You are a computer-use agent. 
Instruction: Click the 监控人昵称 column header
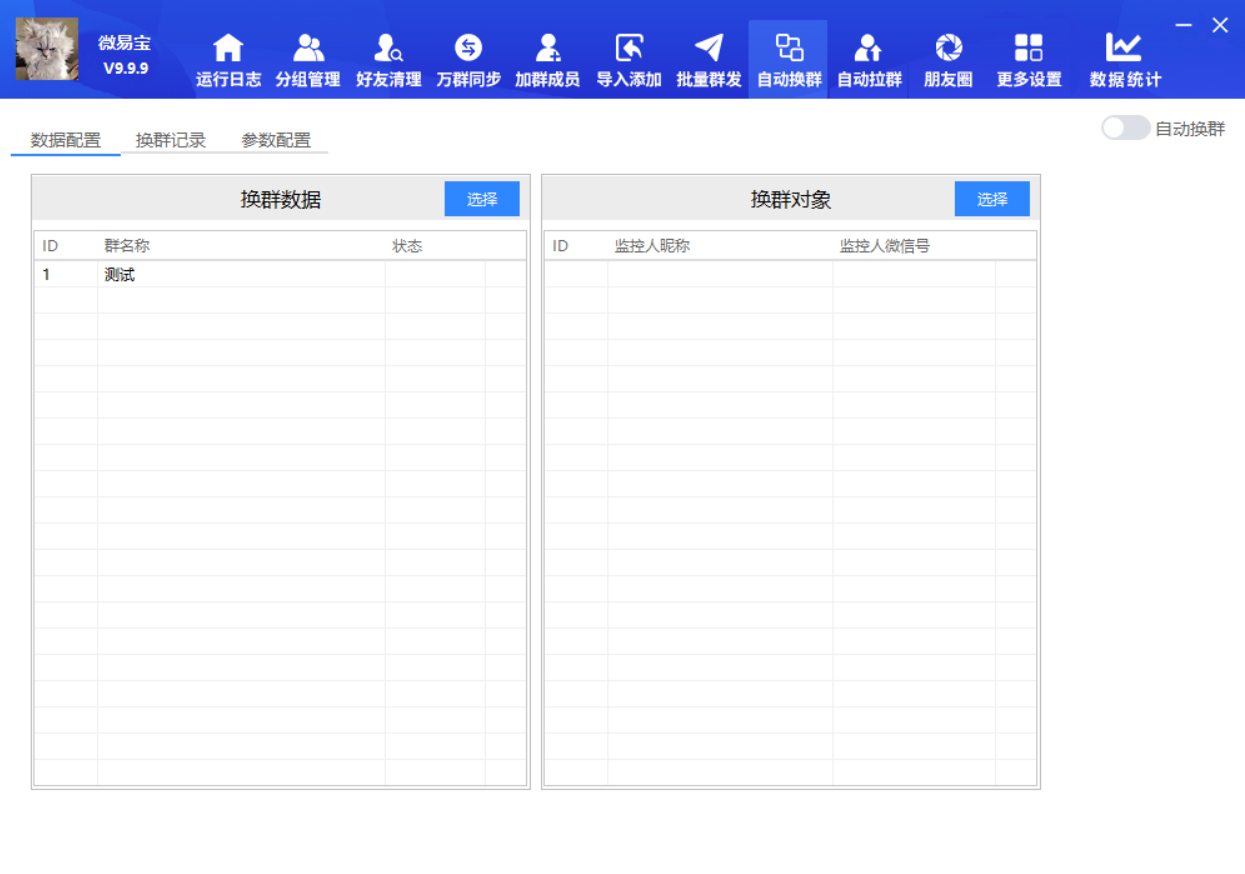[652, 246]
